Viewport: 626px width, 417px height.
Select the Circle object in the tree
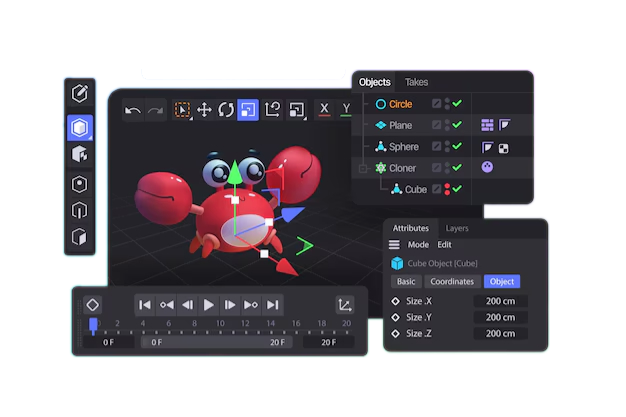(x=400, y=104)
